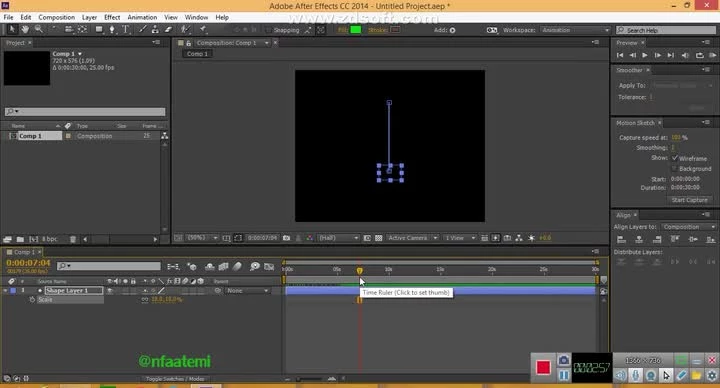Toggle Scale constrain proportions link
720x388 pixels.
coord(145,299)
